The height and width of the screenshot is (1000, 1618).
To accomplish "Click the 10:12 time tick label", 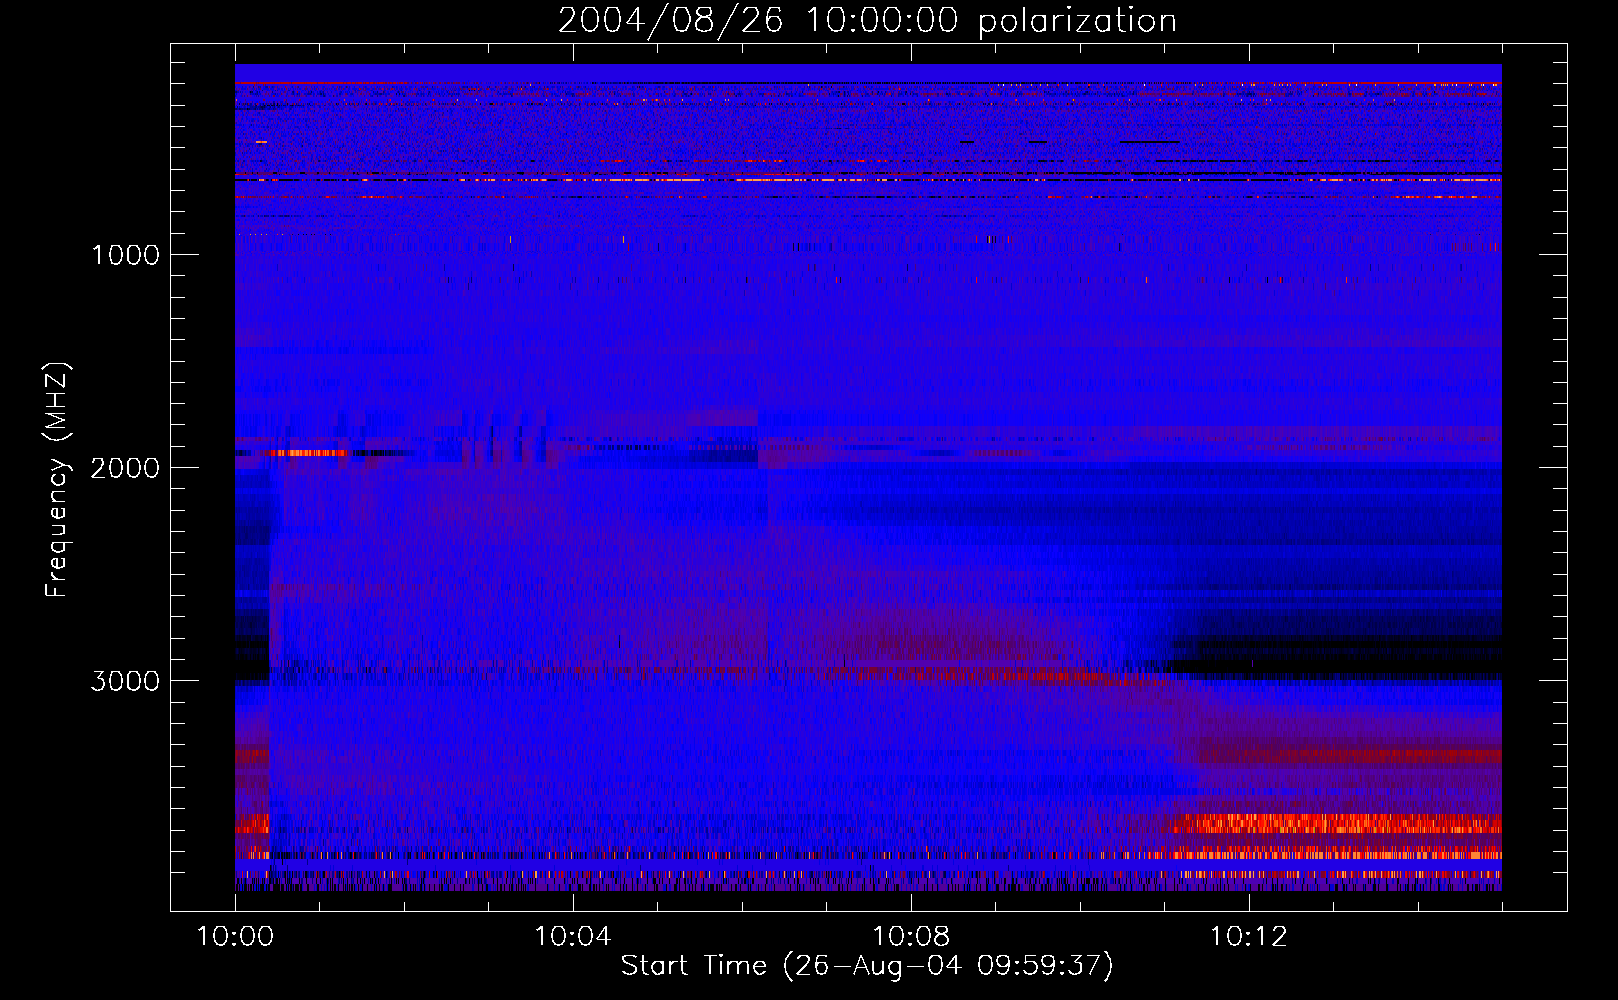I will click(x=1249, y=937).
